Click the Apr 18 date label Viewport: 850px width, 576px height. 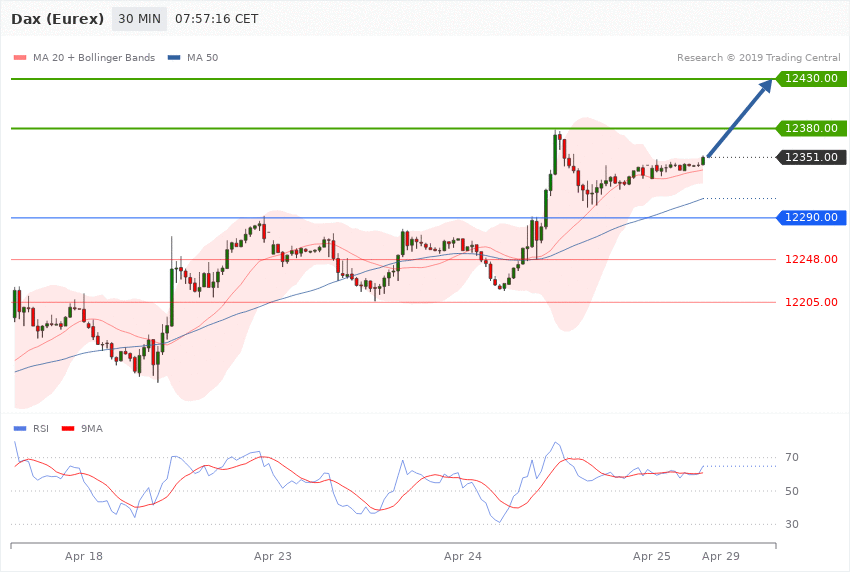point(83,556)
